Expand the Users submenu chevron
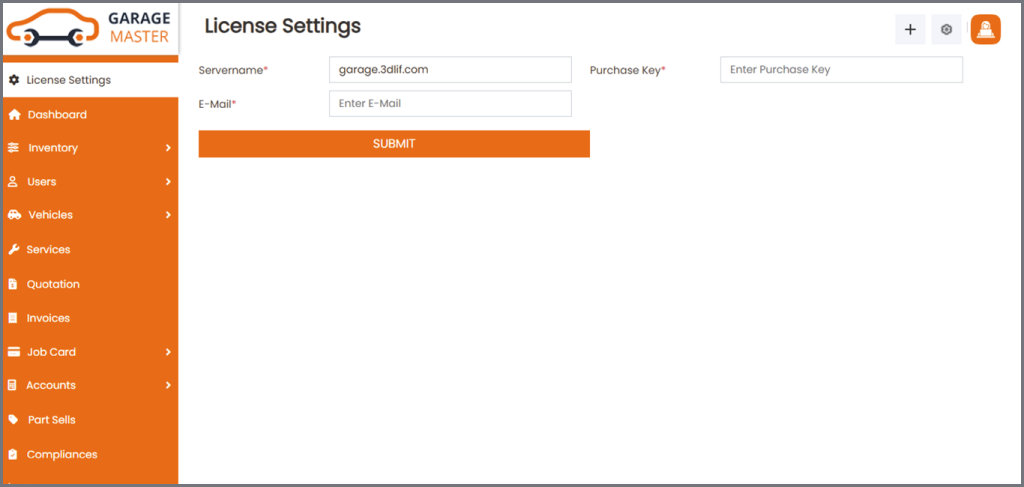 168,182
